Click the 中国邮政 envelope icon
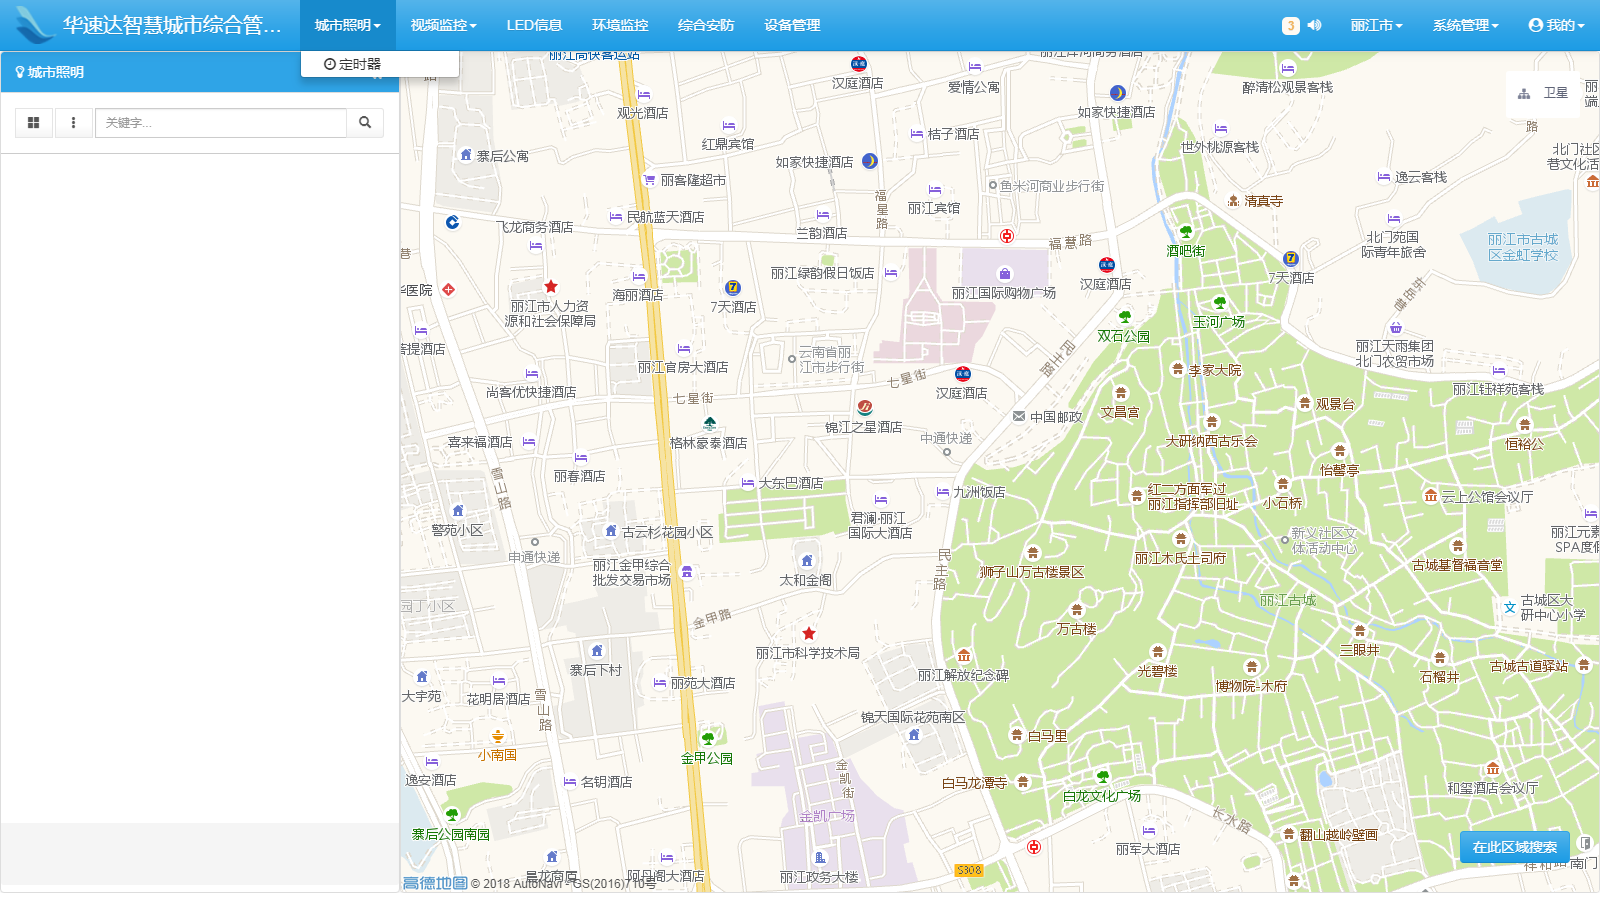Screen dimensions: 1600x900 tap(1019, 416)
